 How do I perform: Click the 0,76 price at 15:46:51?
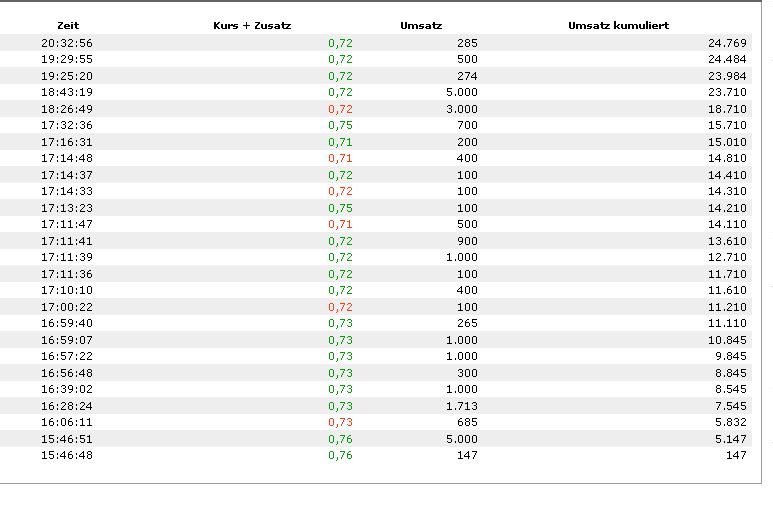pyautogui.click(x=340, y=439)
